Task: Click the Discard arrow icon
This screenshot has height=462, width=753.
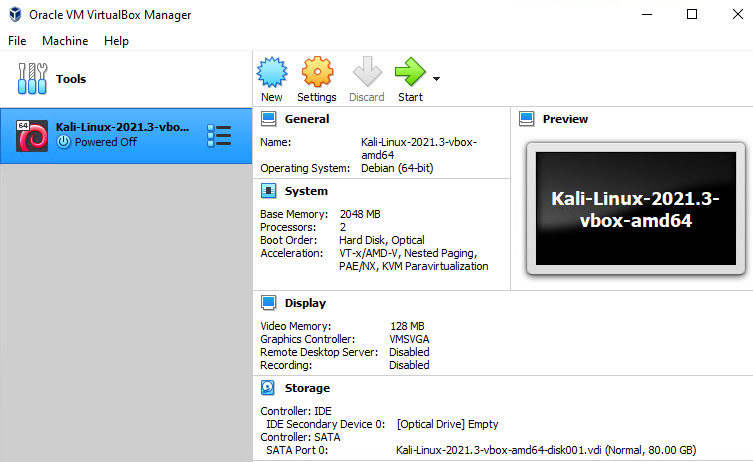Action: (367, 72)
